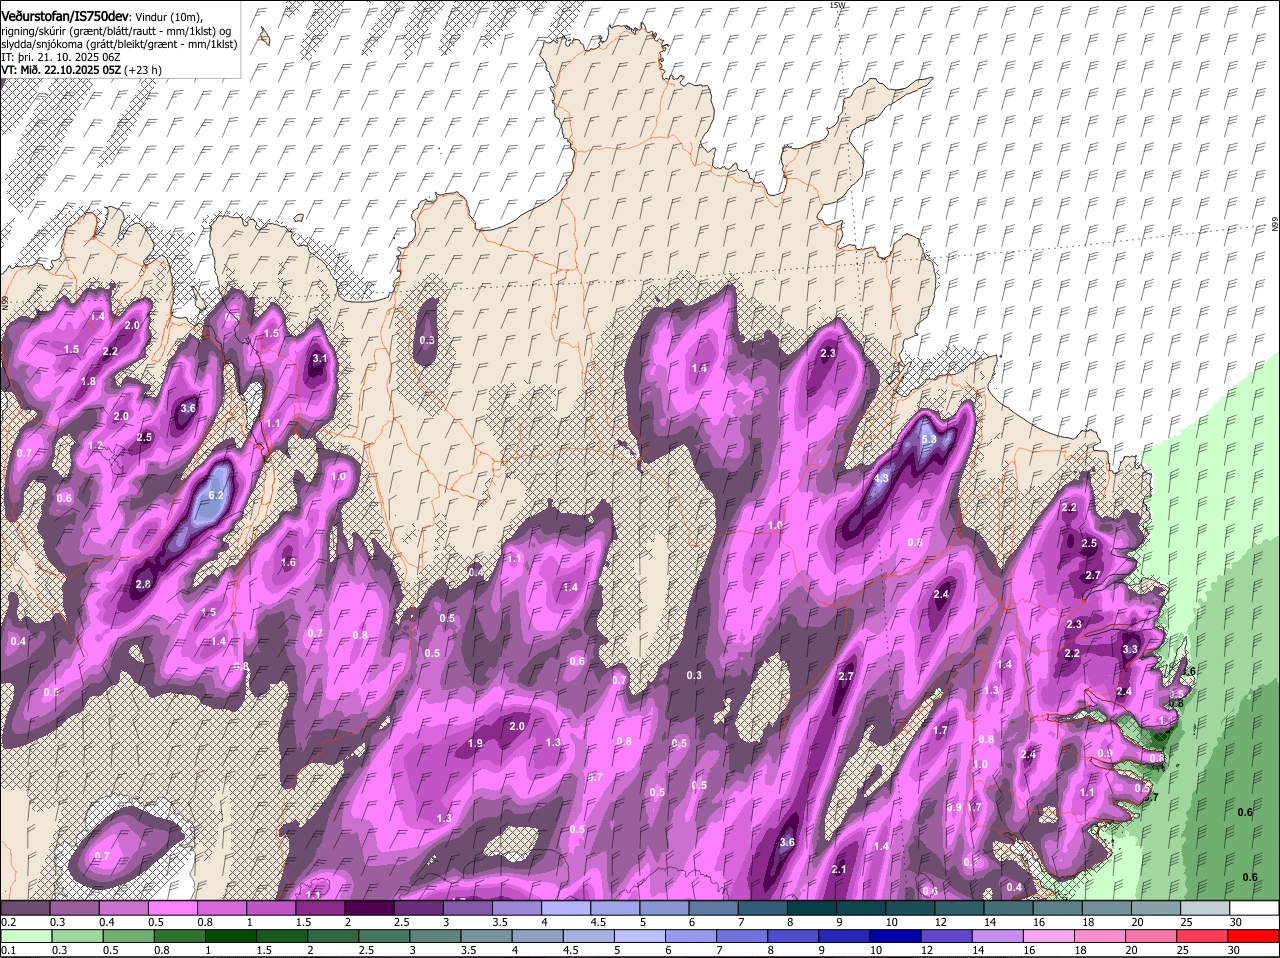Select the 'N99' label on the right edge
The height and width of the screenshot is (958, 1280).
(x=1275, y=226)
